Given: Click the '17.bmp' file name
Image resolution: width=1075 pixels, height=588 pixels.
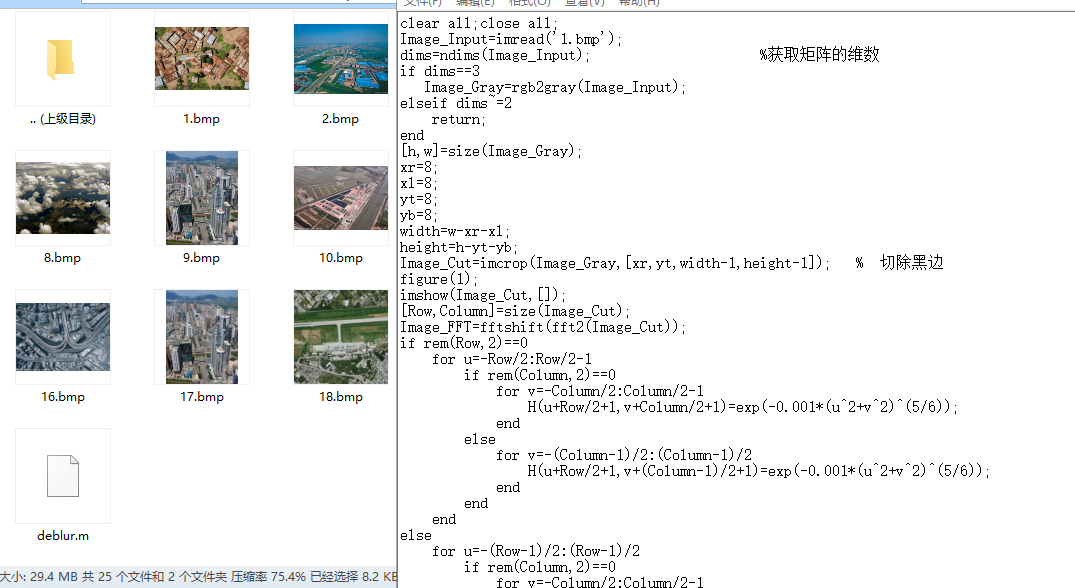Looking at the screenshot, I should (x=202, y=397).
